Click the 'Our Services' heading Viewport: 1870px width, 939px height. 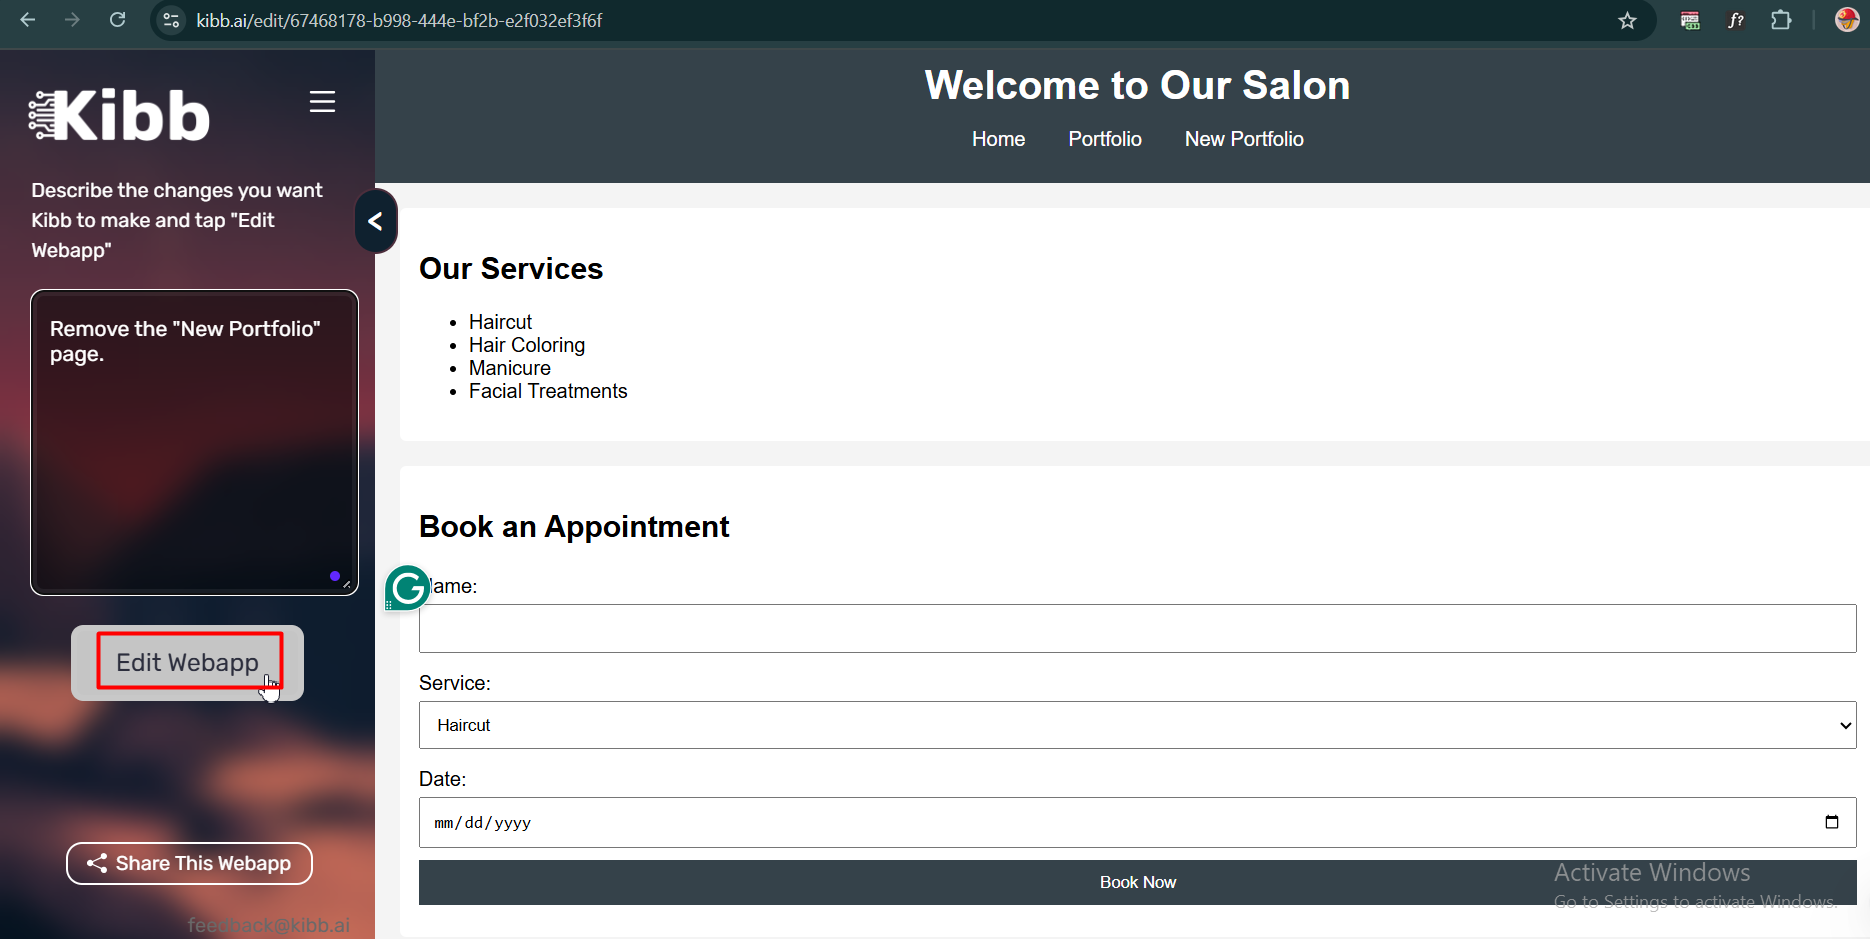[511, 268]
